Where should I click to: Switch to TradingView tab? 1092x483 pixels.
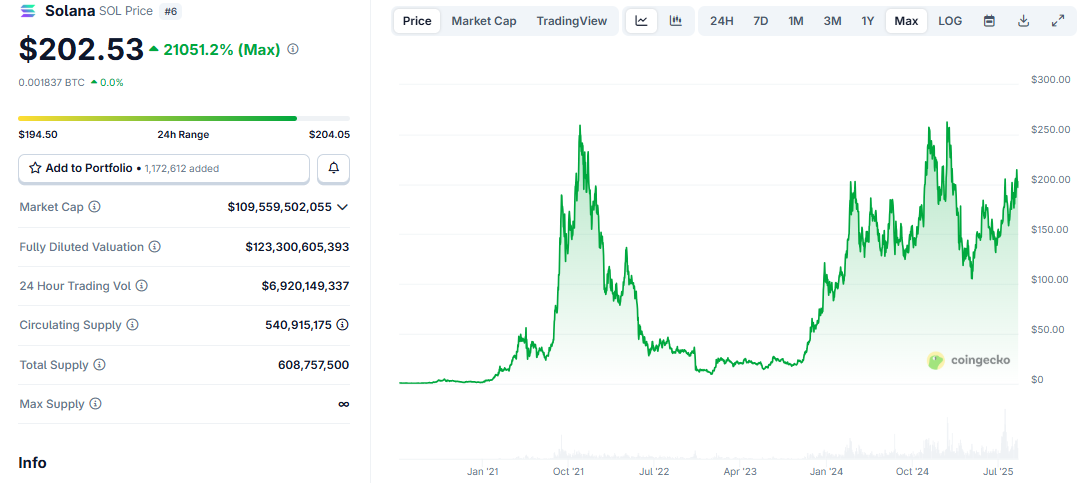(572, 21)
